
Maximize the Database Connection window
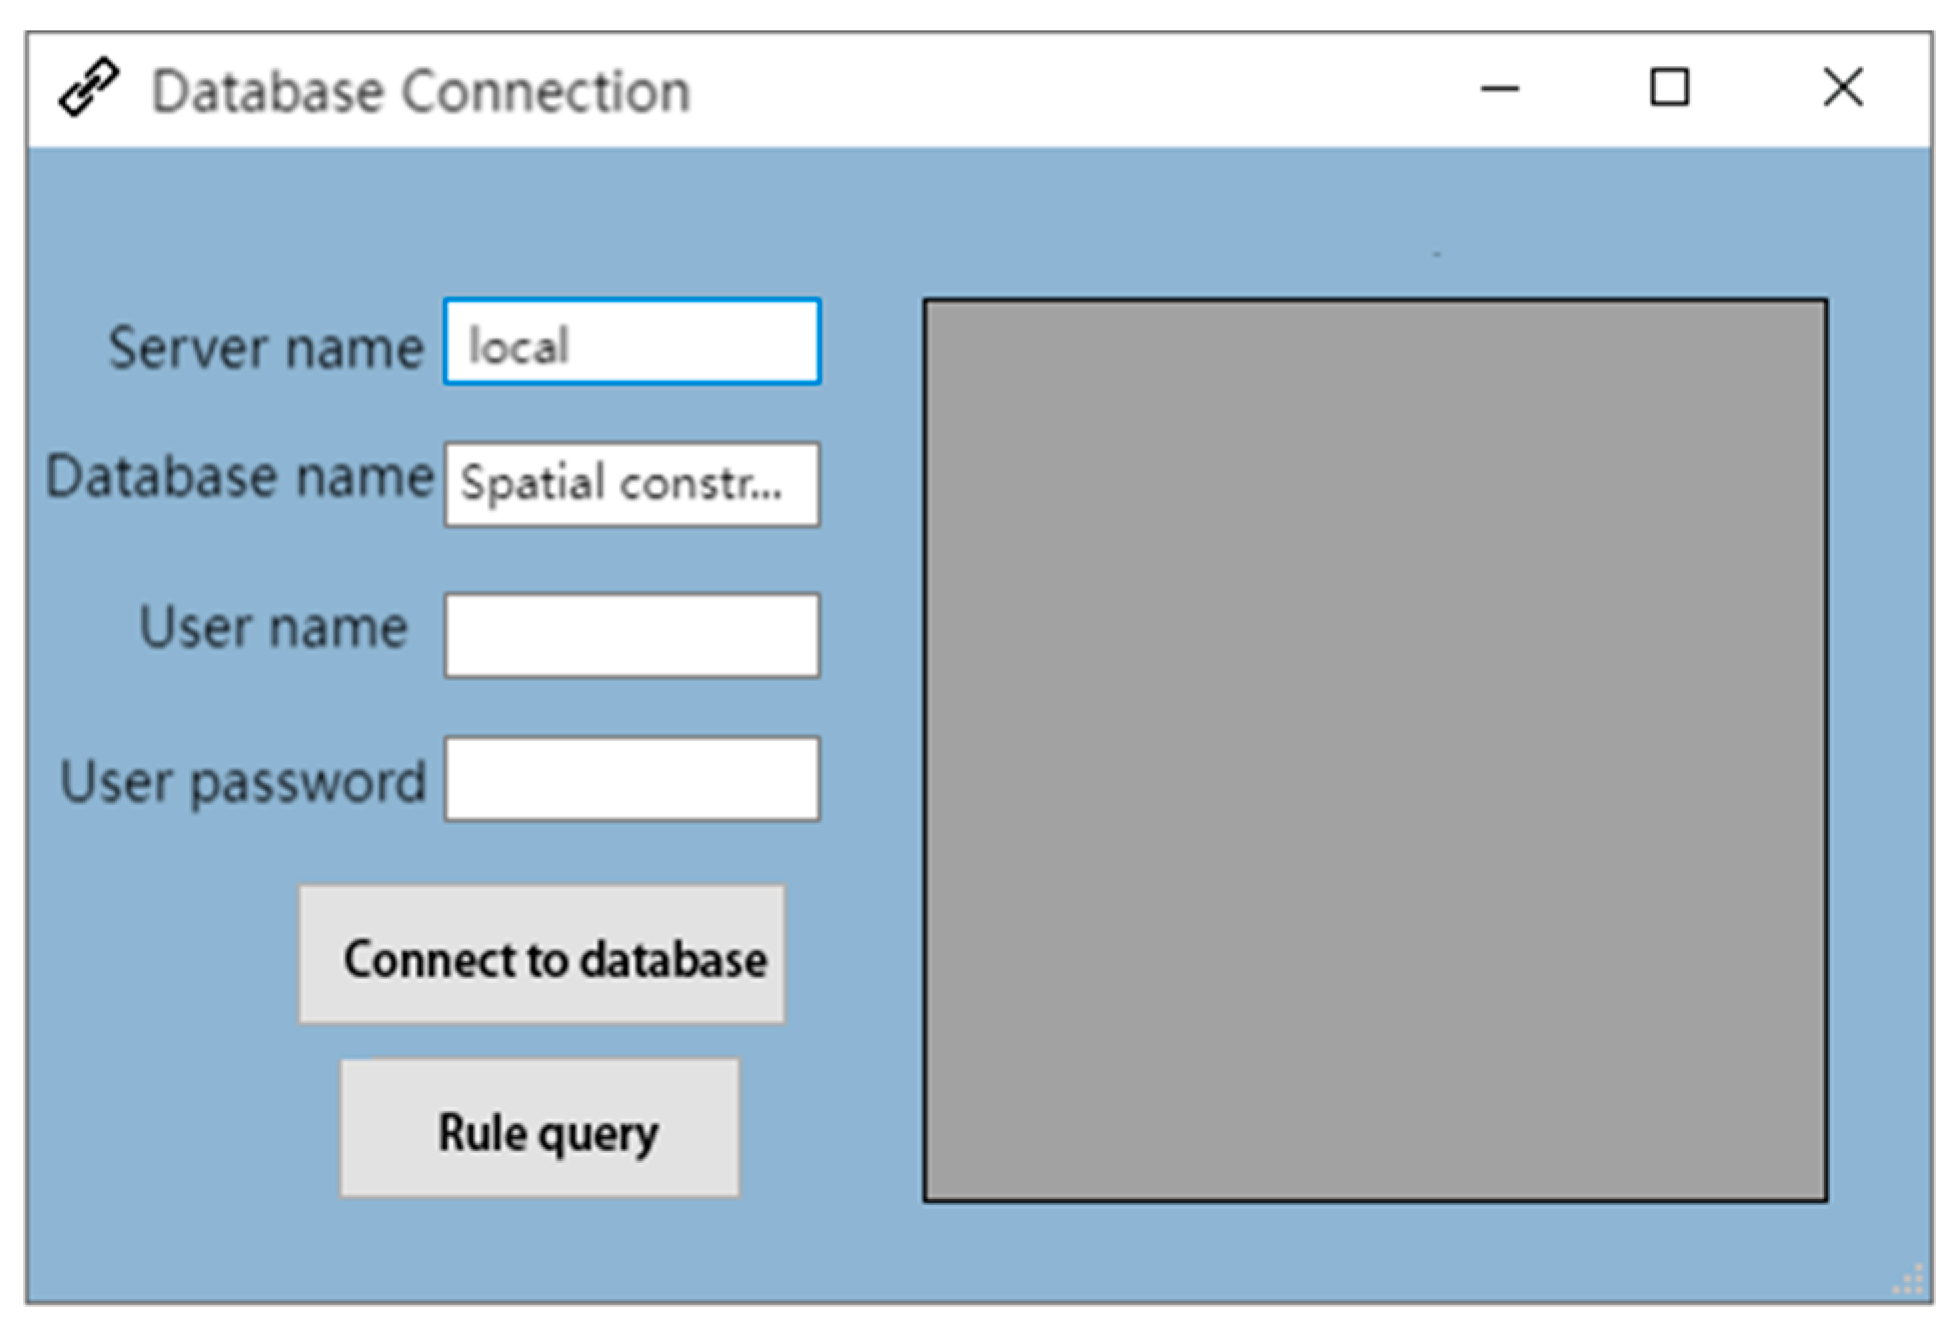click(x=1668, y=87)
